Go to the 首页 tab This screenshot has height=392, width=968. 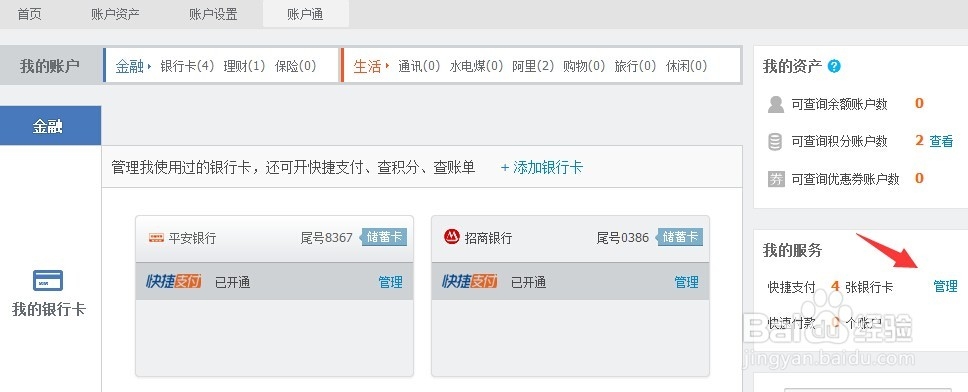pos(30,14)
